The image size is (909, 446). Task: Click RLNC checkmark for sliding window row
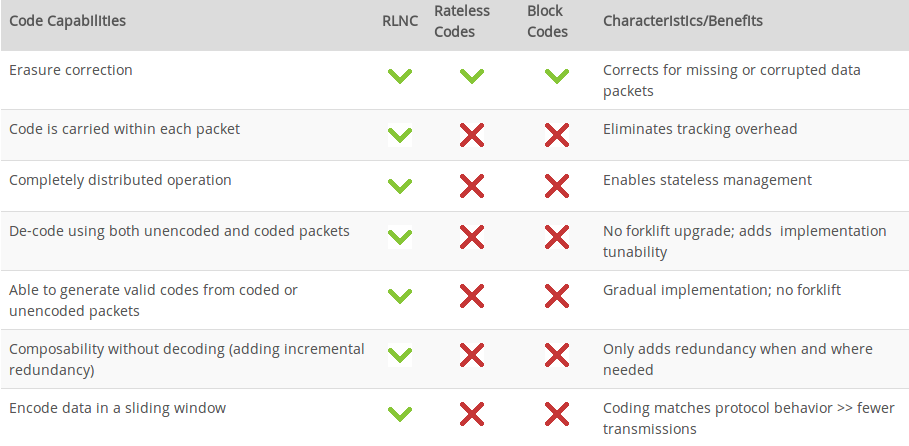400,414
